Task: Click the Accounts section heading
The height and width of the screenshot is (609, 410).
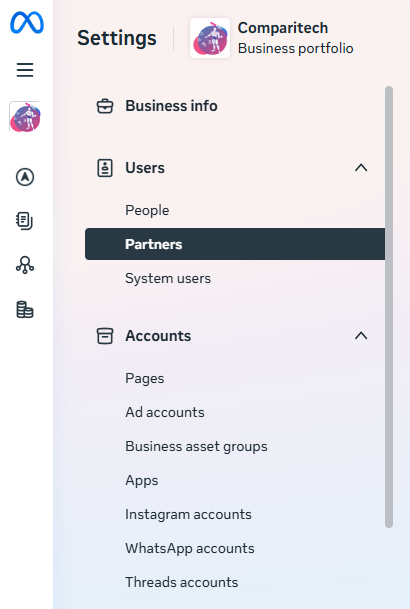Action: 158,336
